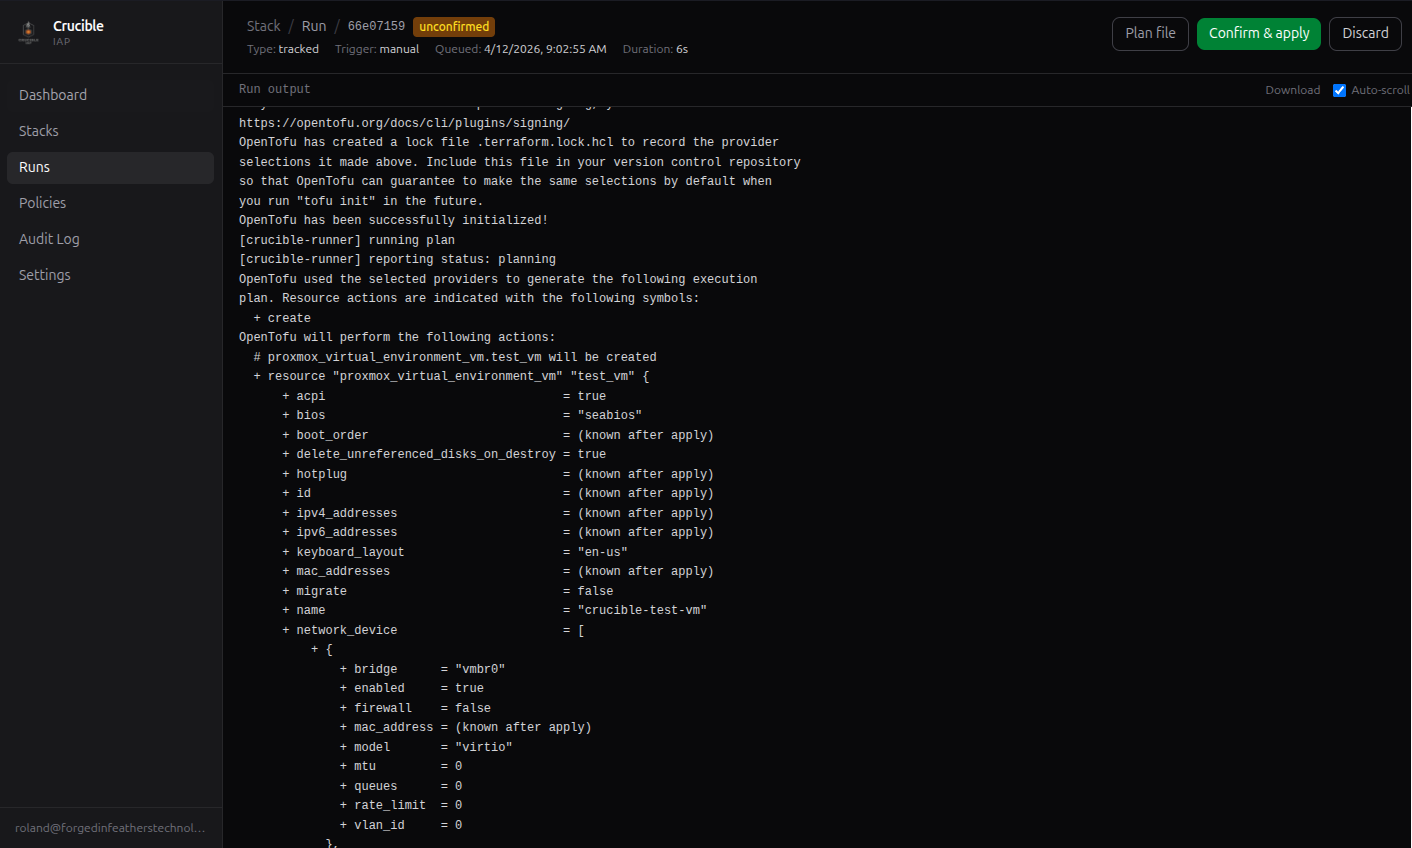Open the Policies page
Screen dimensions: 1412x848
point(42,202)
